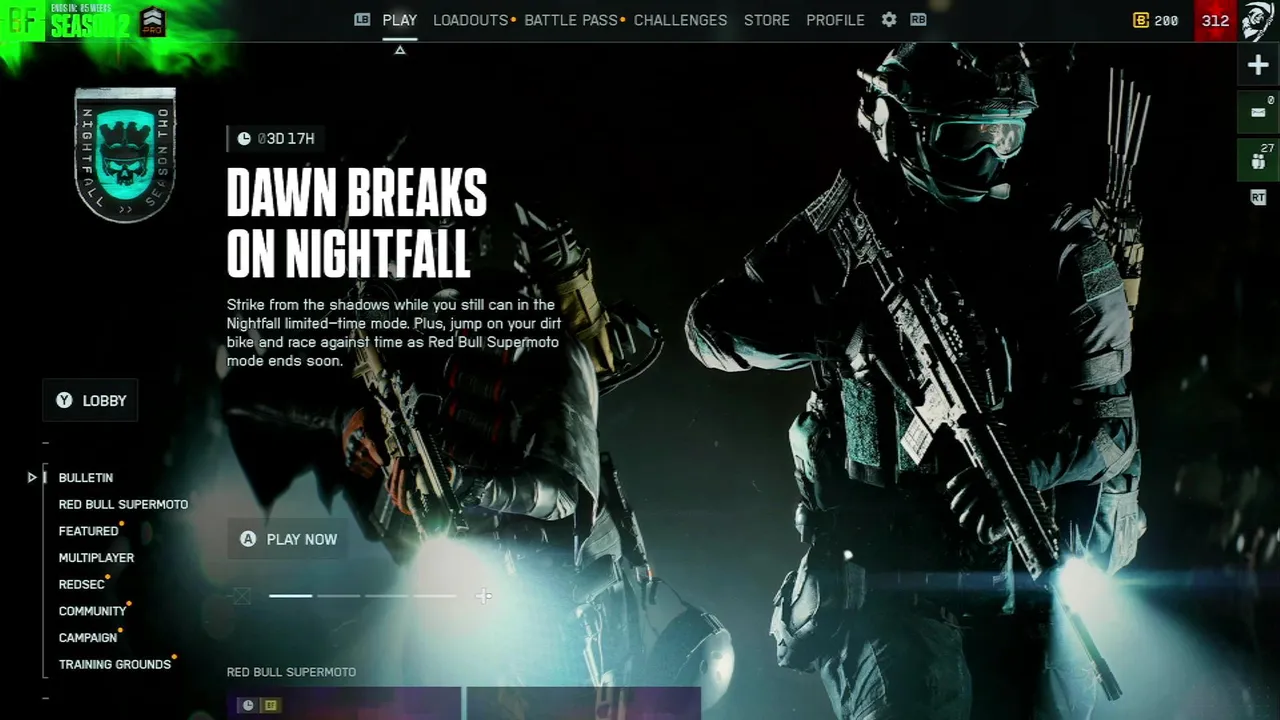Click the 200 currency balance
1280x720 pixels.
tap(1166, 20)
